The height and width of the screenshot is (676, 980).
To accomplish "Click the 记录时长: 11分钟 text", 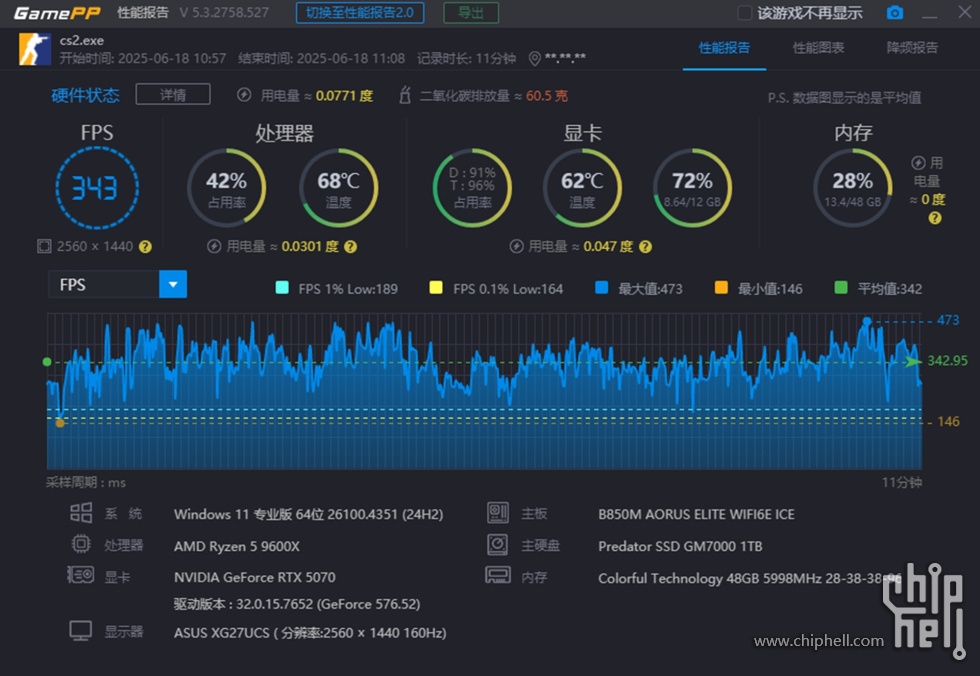I will pos(466,59).
